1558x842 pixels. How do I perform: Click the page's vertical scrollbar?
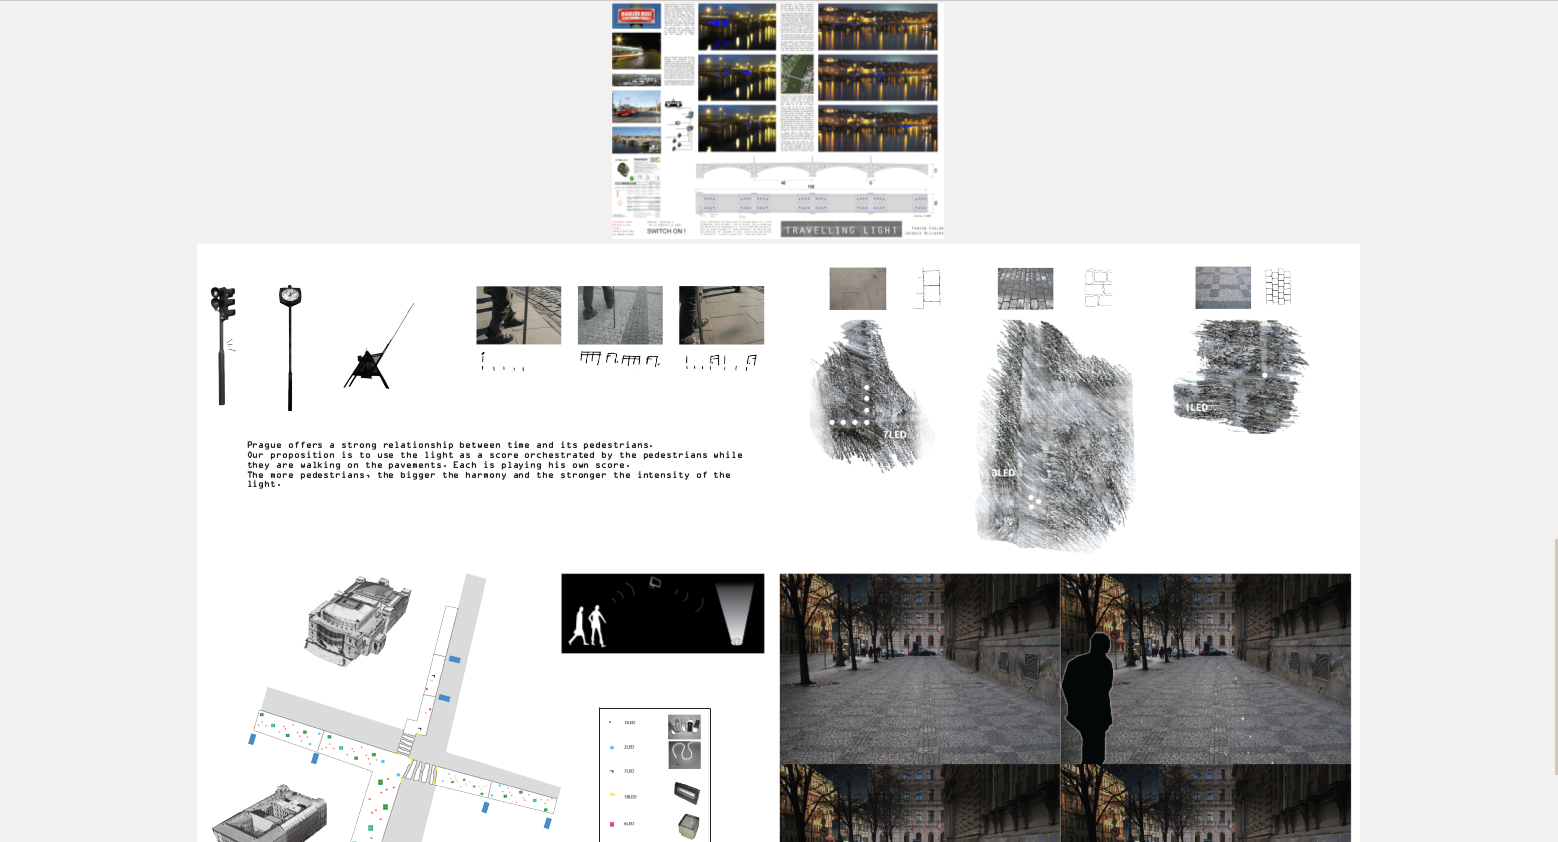point(1554,655)
